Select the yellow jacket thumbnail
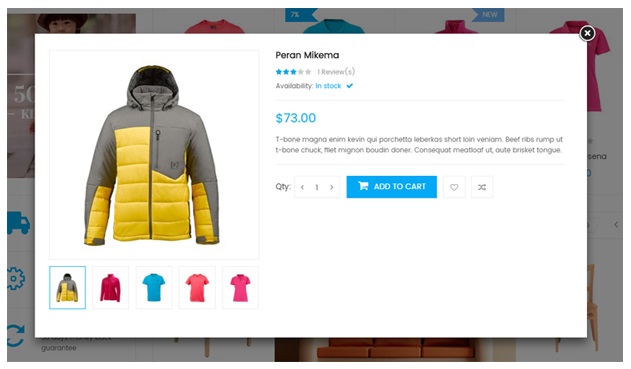 coord(68,288)
